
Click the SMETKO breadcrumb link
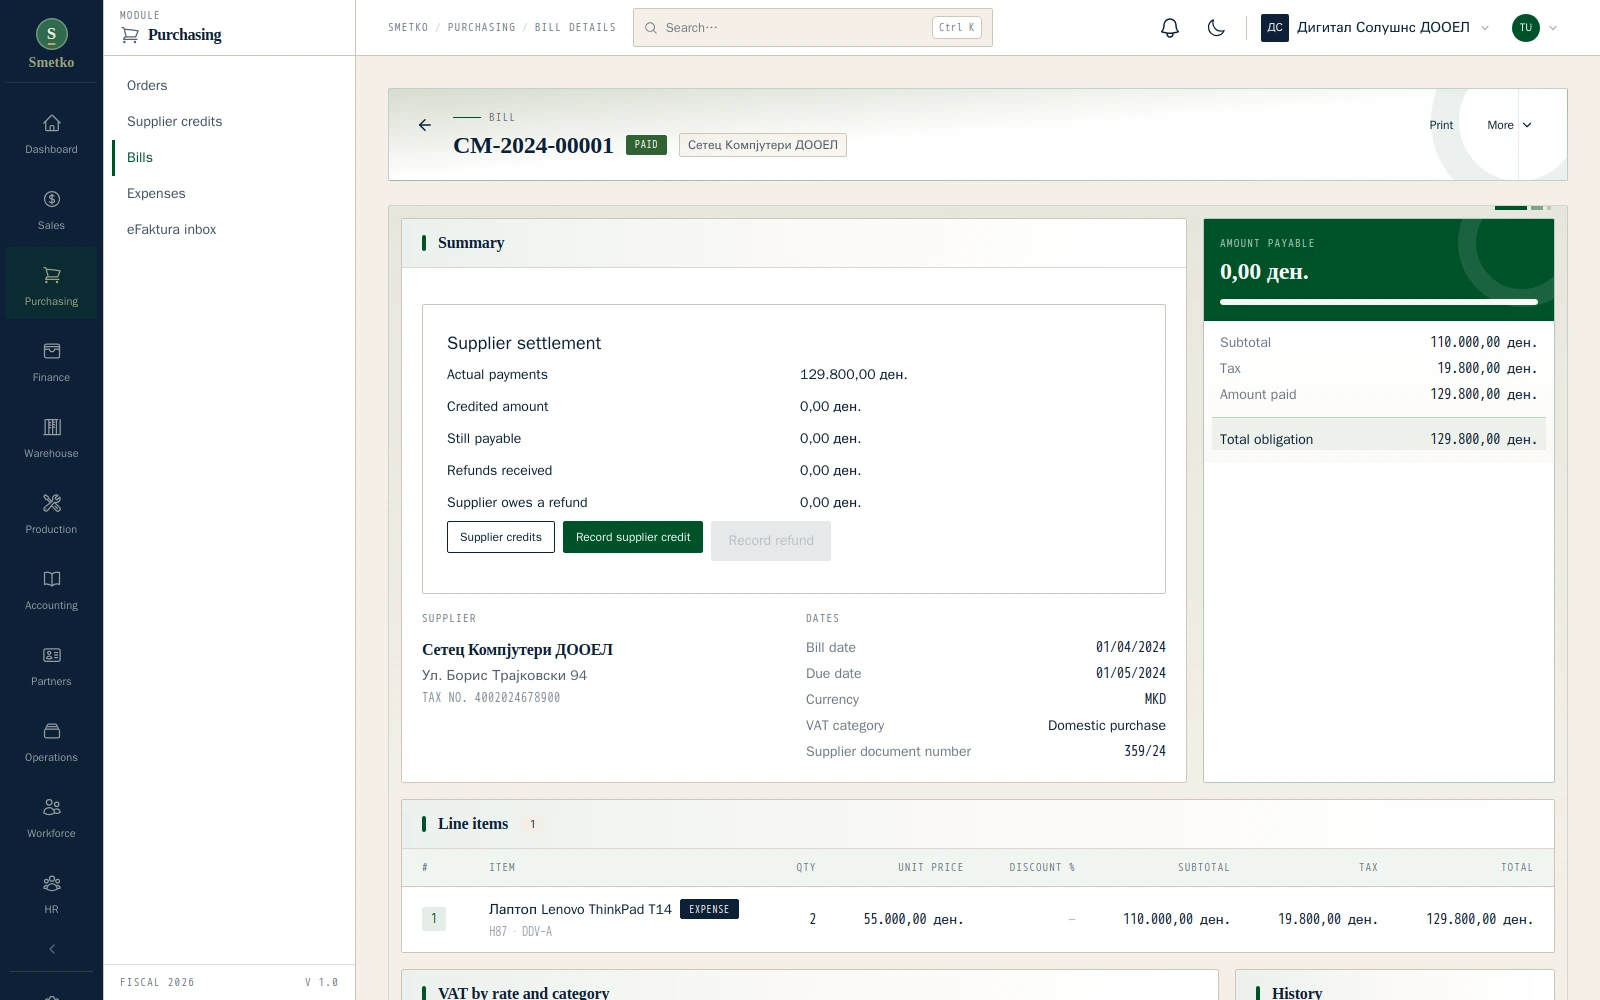408,28
